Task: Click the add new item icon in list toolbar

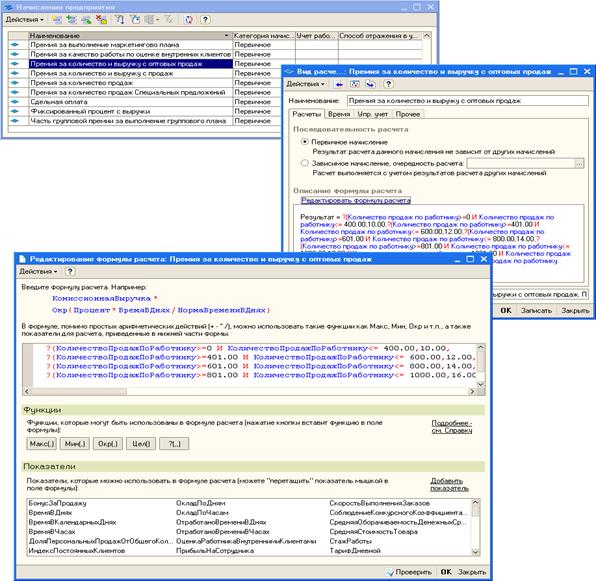Action: pos(57,19)
